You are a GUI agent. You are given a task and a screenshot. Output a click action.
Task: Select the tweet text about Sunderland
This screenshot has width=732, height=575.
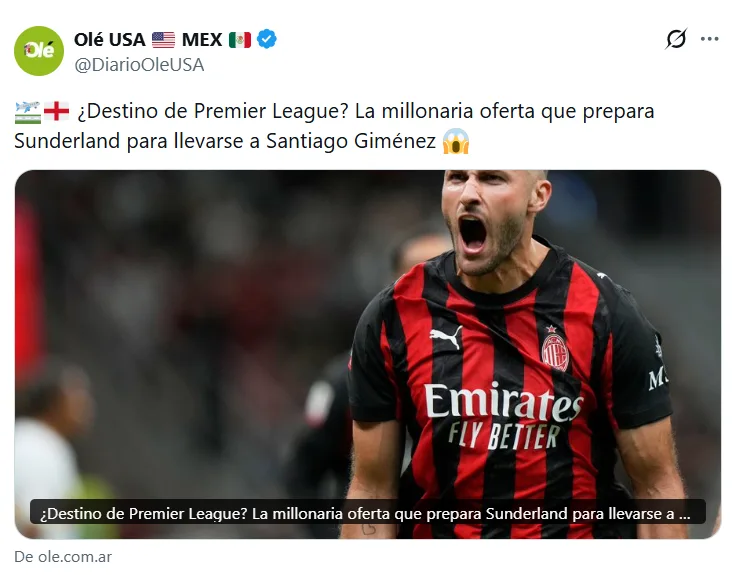(x=334, y=126)
